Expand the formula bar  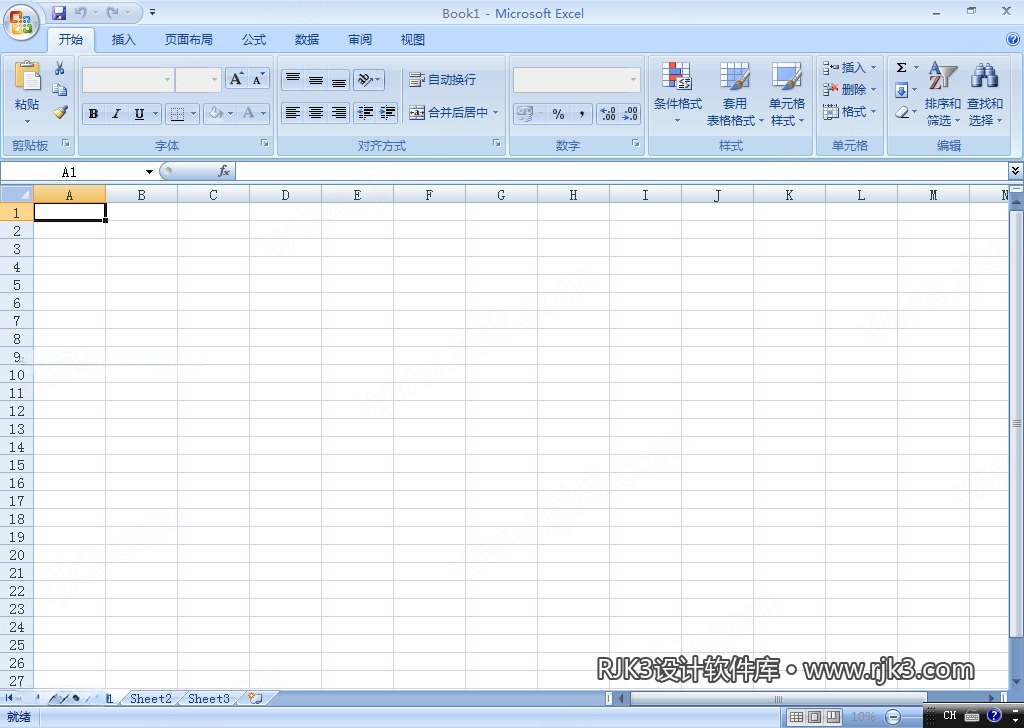coord(1016,171)
